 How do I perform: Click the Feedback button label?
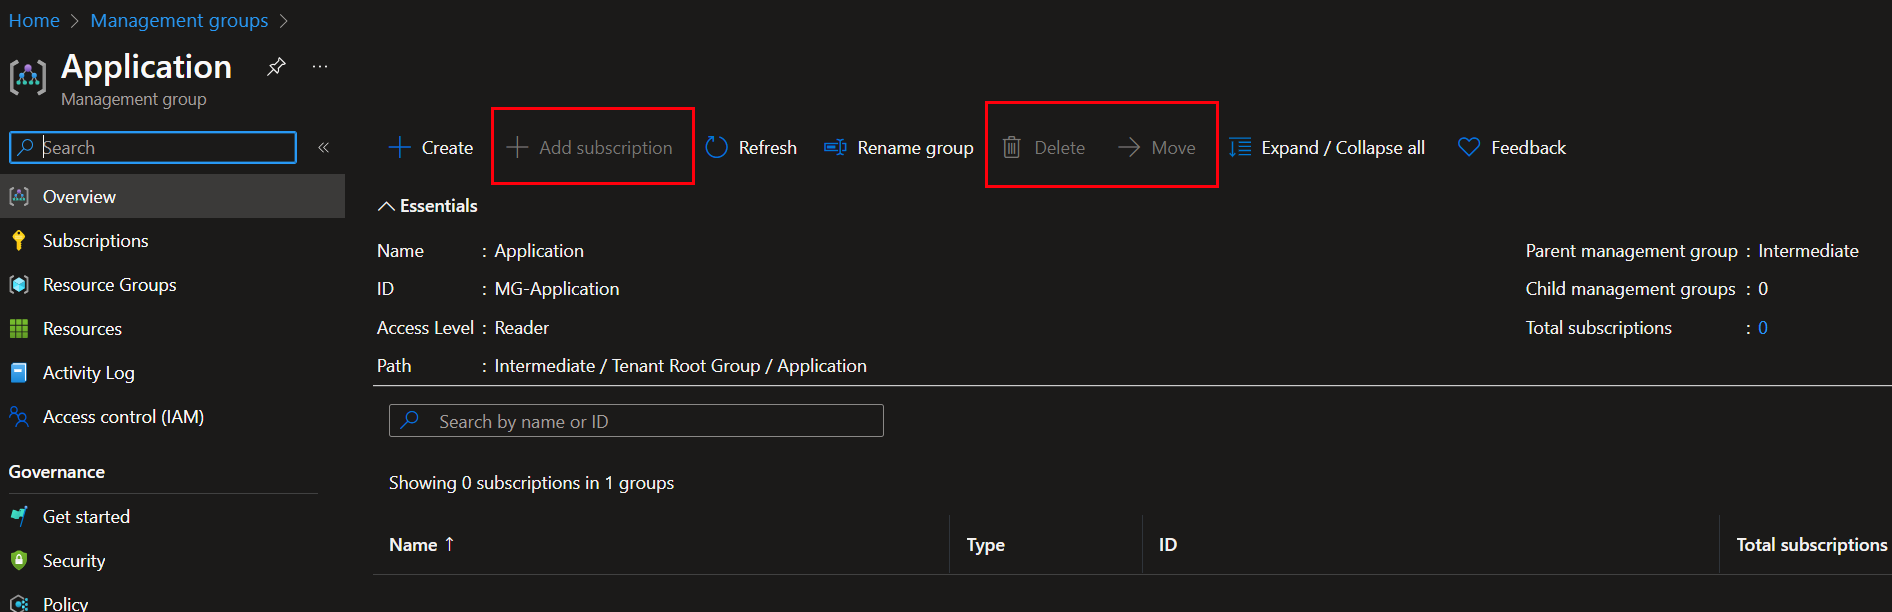click(x=1528, y=147)
